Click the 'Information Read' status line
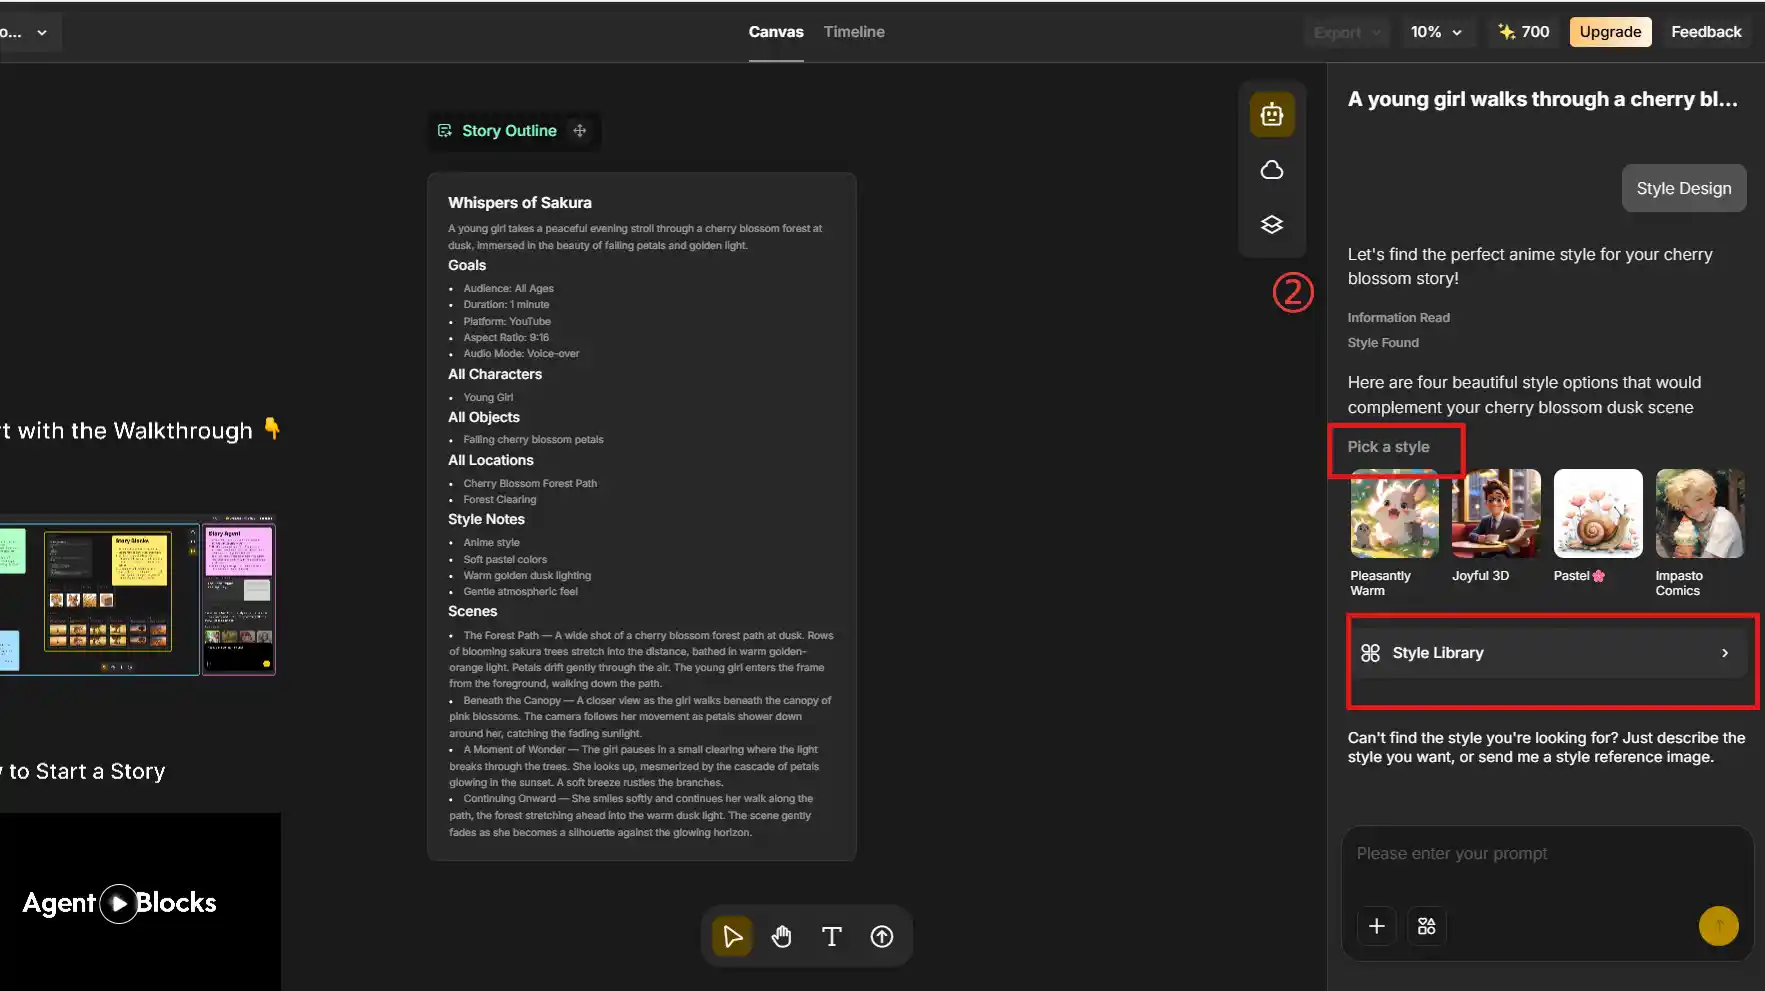This screenshot has width=1765, height=991. (1398, 318)
